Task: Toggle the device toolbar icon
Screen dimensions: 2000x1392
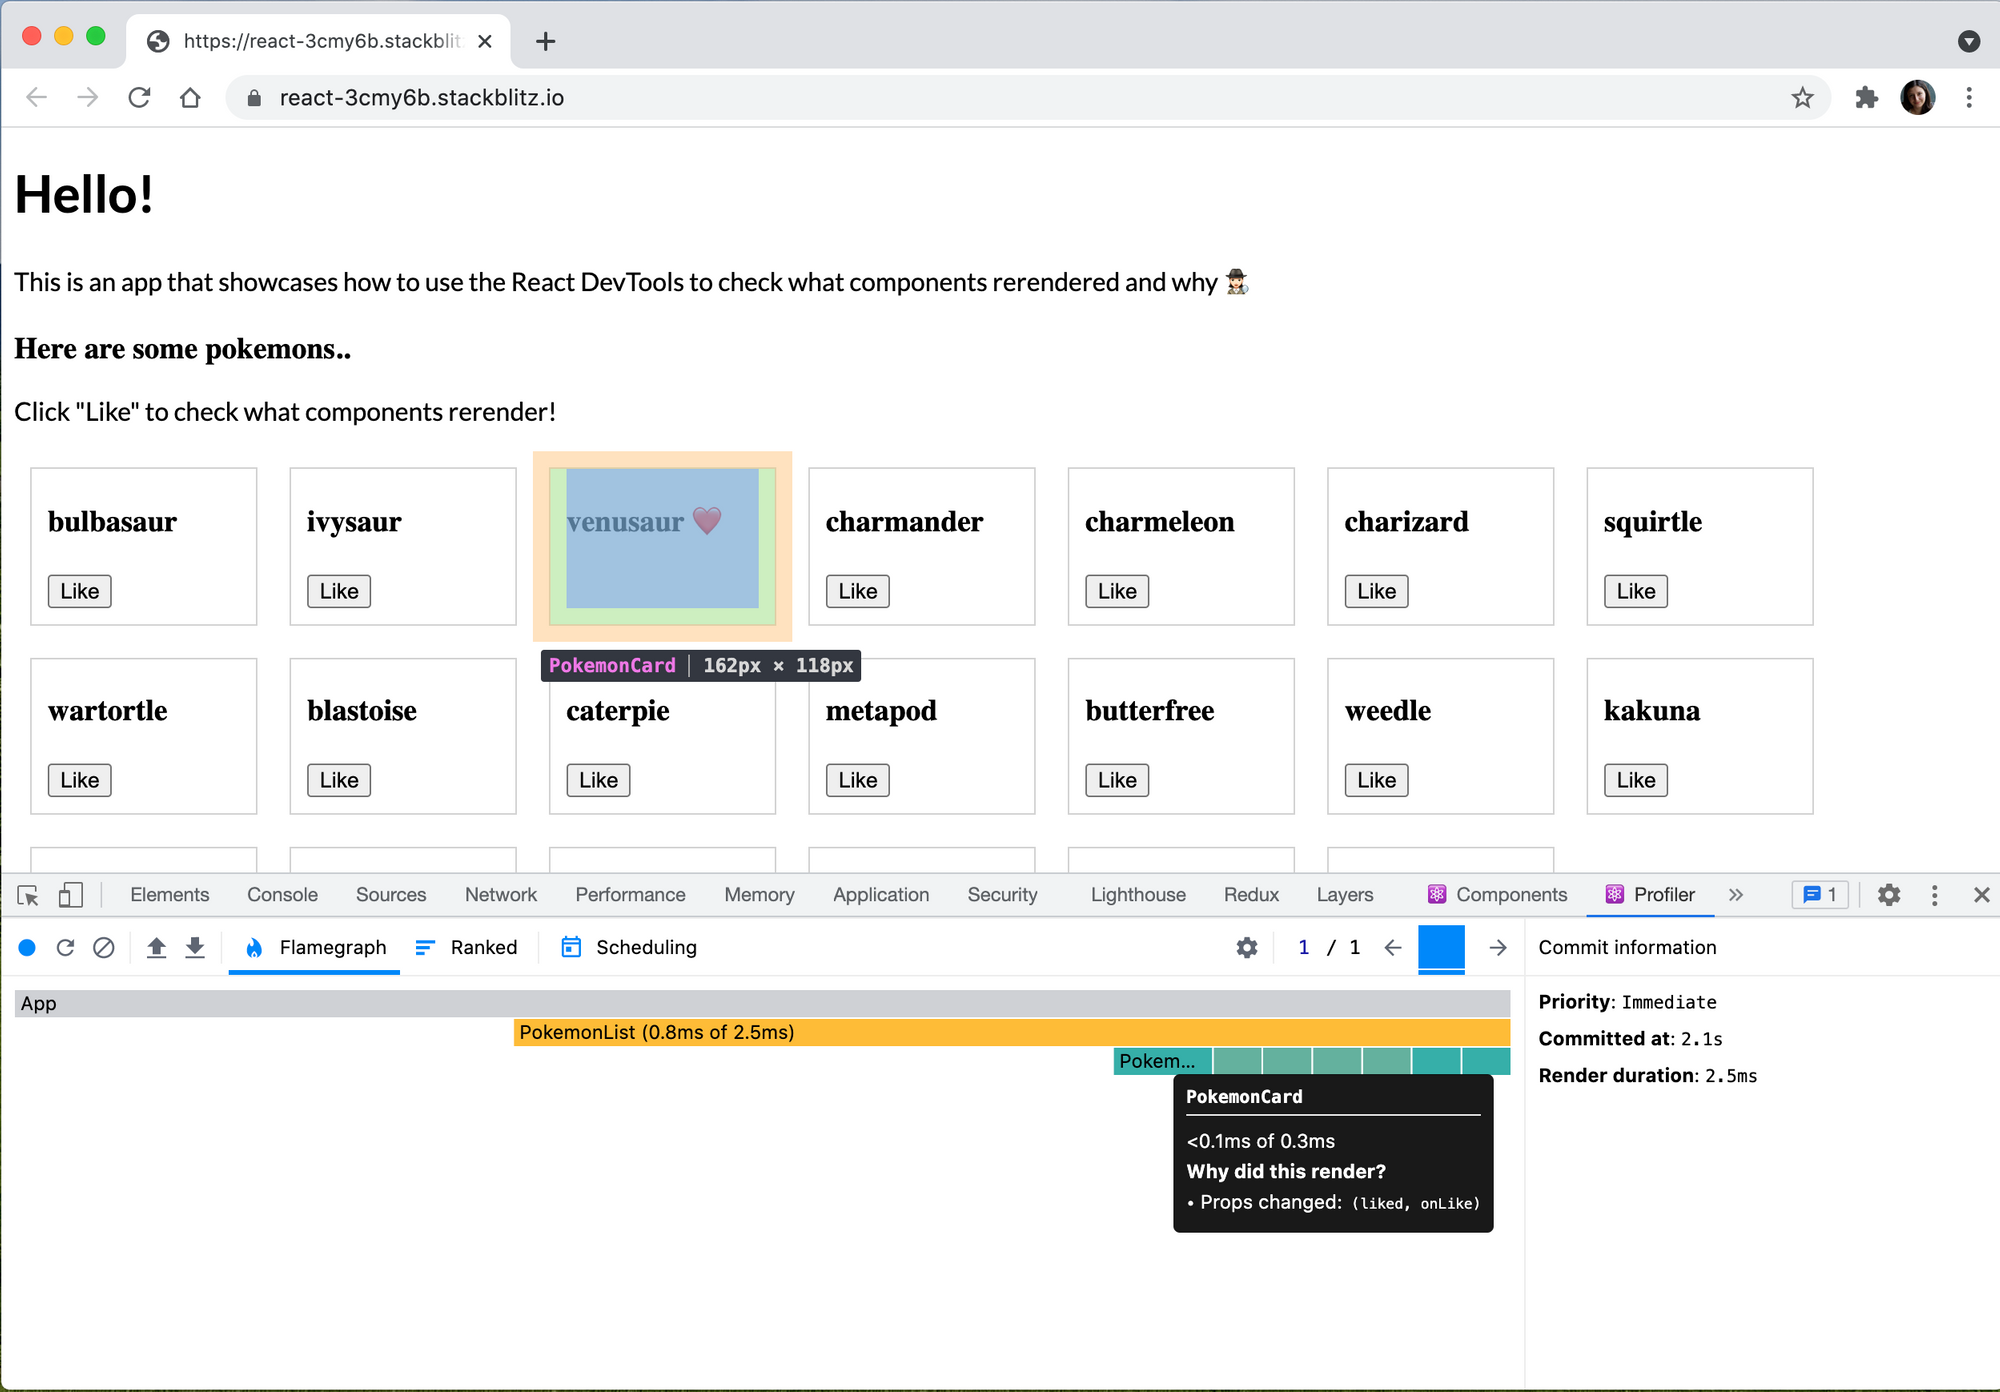Action: [70, 894]
